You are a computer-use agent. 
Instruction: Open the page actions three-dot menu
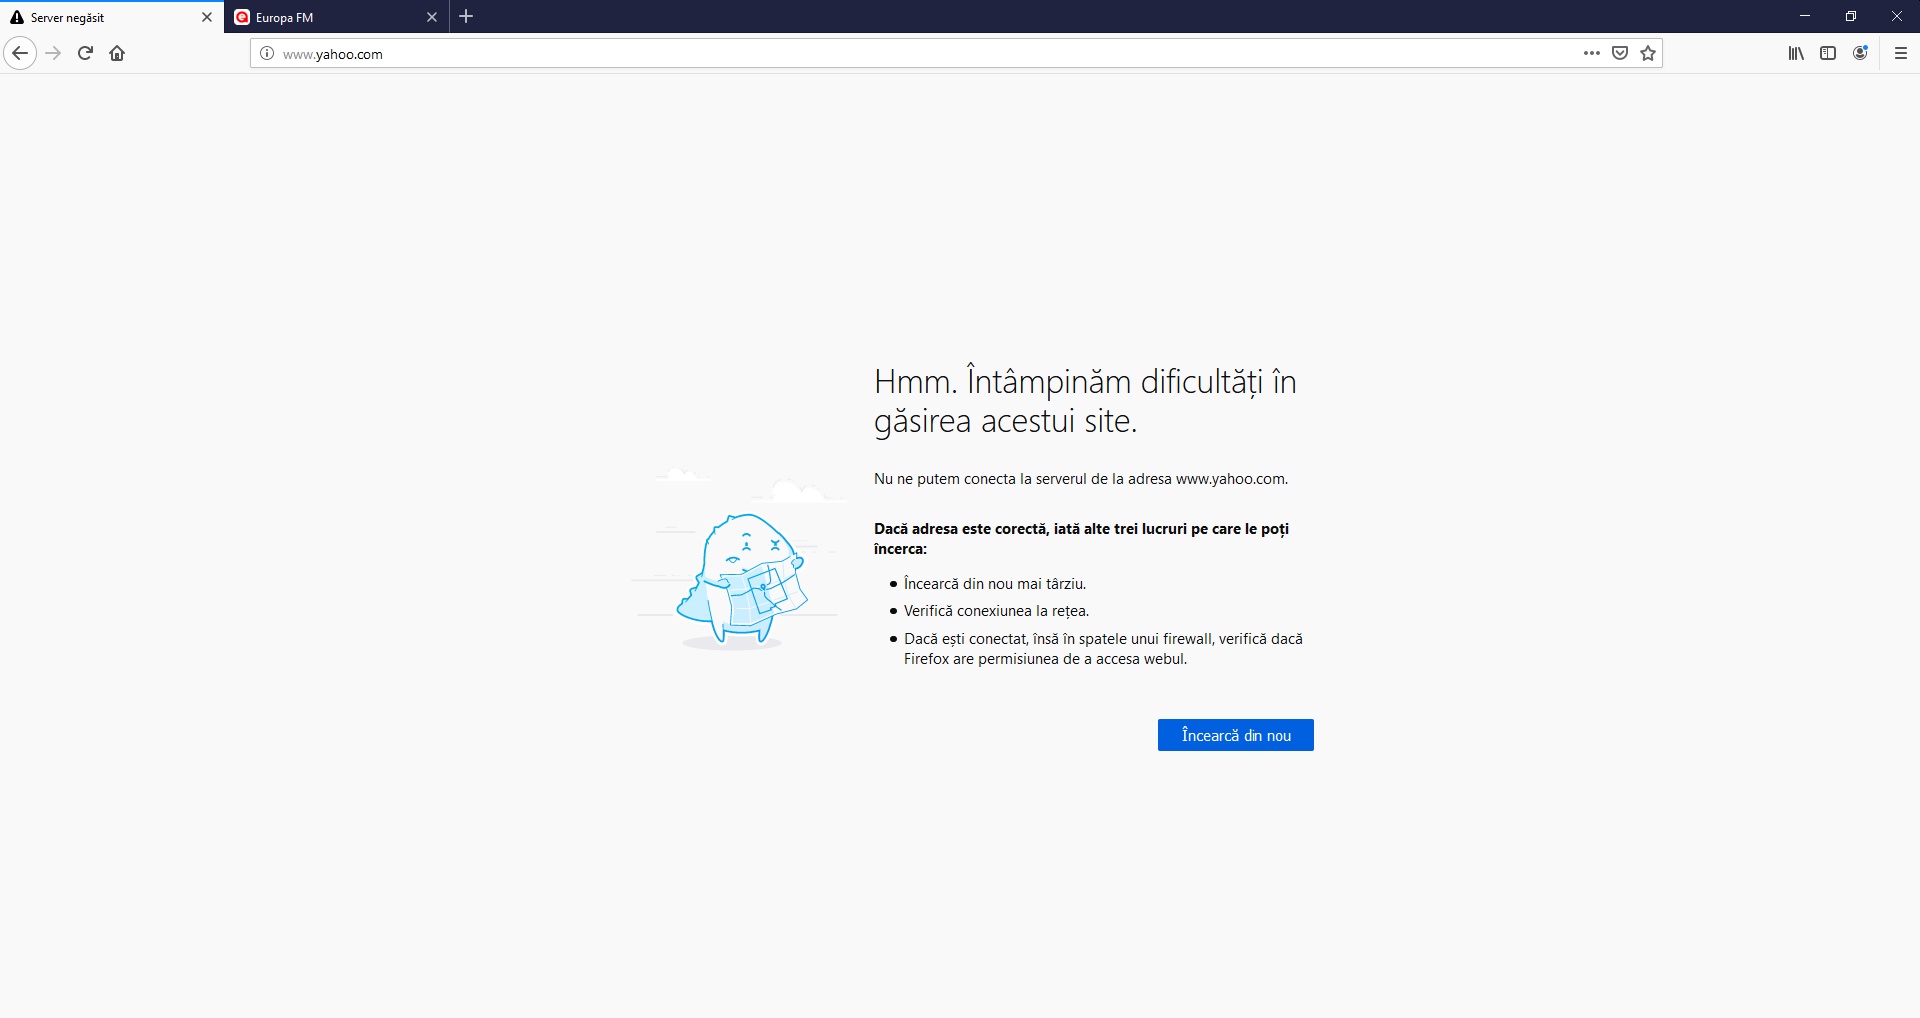1591,54
